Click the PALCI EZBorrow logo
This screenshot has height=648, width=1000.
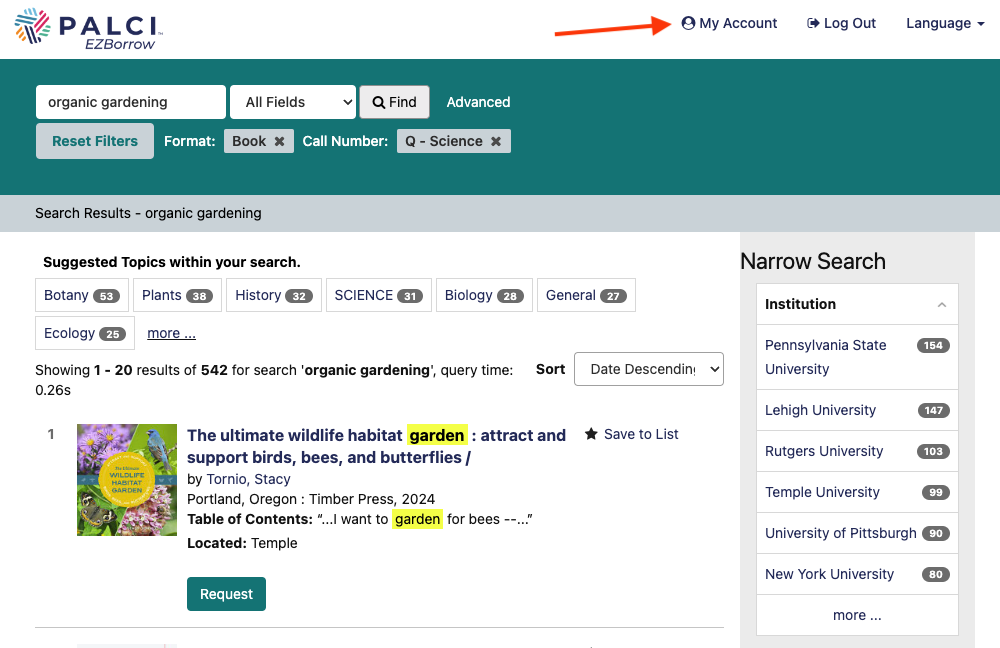(87, 29)
